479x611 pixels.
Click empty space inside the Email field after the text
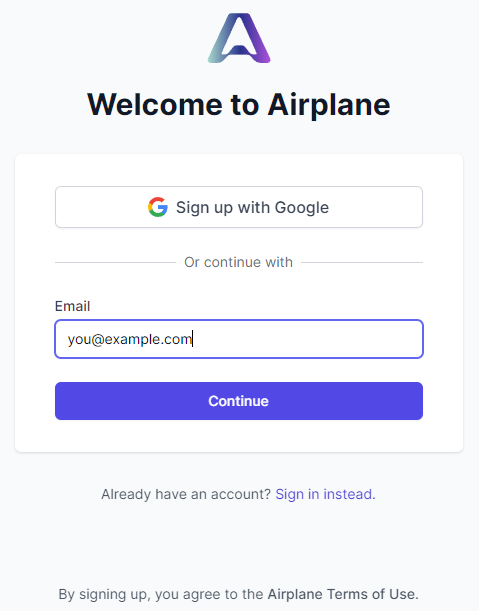point(308,339)
